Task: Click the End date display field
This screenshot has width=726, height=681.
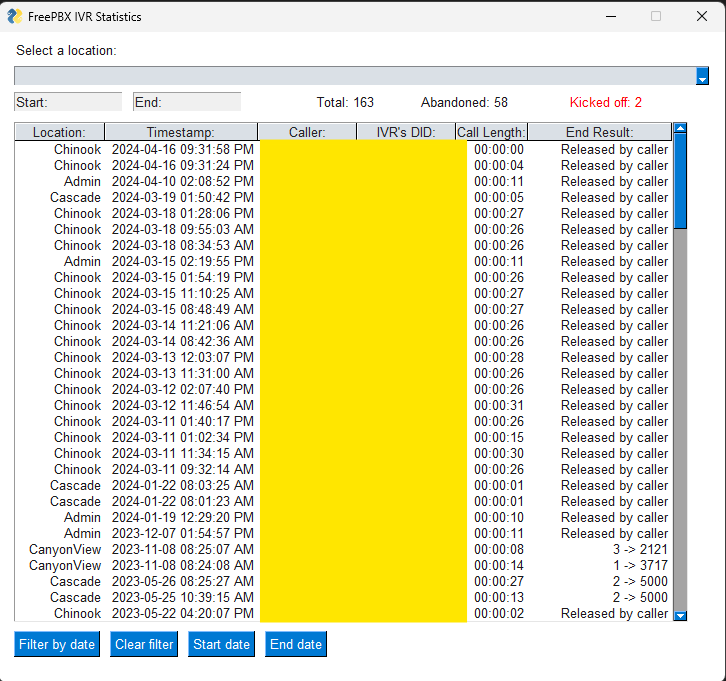Action: coord(187,102)
